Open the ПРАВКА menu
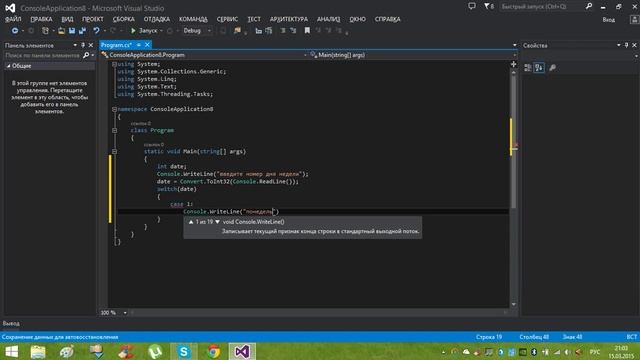Image resolution: width=640 pixels, height=360 pixels. [x=41, y=19]
